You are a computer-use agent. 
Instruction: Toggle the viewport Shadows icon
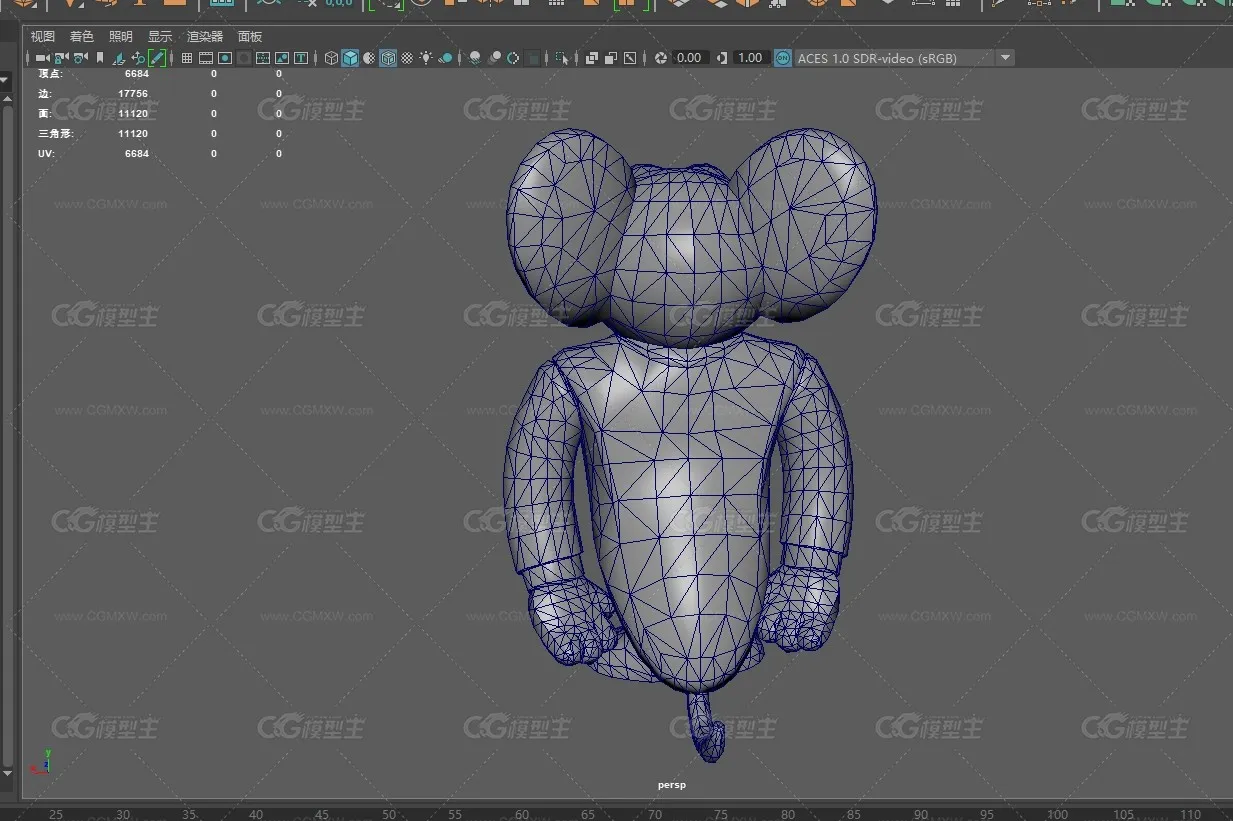pyautogui.click(x=446, y=58)
